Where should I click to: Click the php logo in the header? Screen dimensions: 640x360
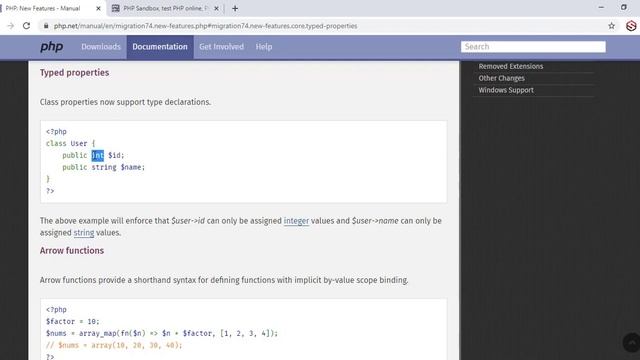coord(51,47)
